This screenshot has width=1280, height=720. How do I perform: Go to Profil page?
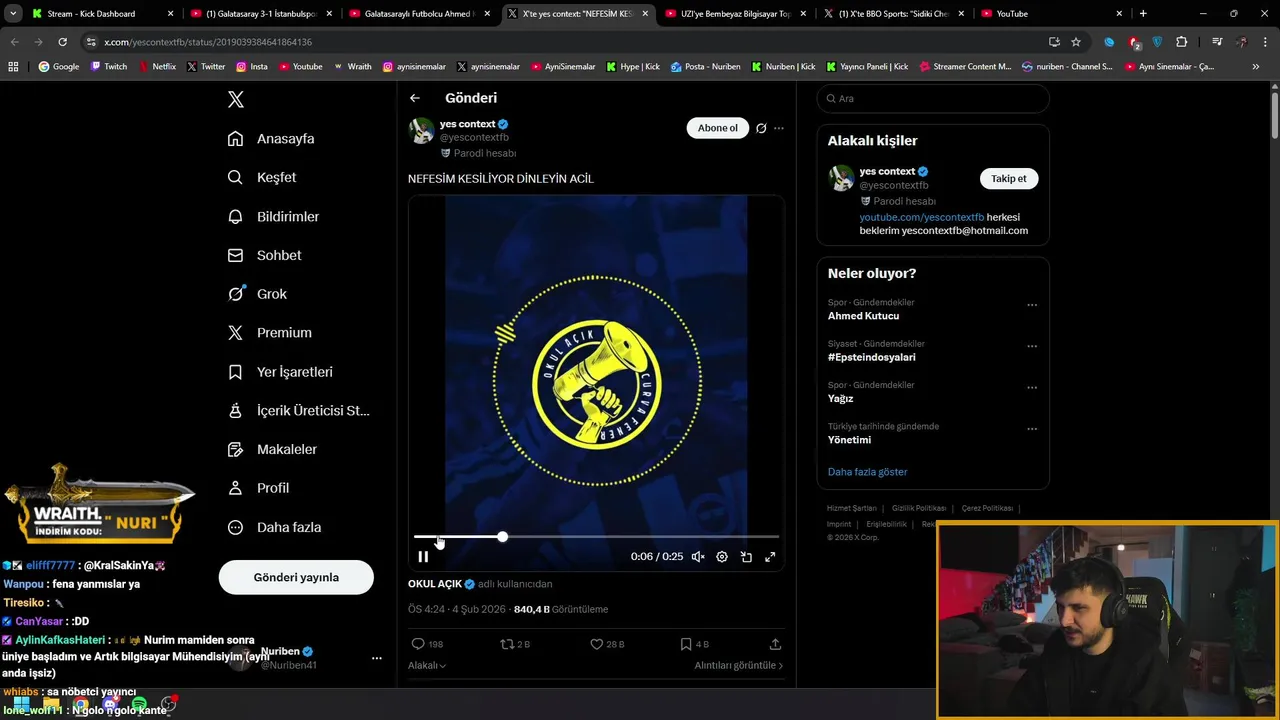coord(258,488)
